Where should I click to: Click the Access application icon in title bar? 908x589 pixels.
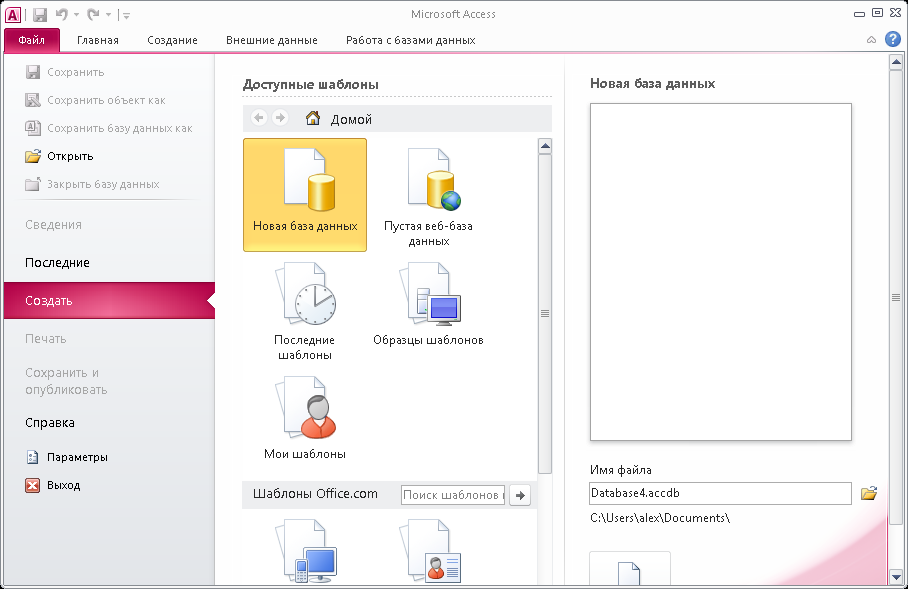click(x=12, y=14)
